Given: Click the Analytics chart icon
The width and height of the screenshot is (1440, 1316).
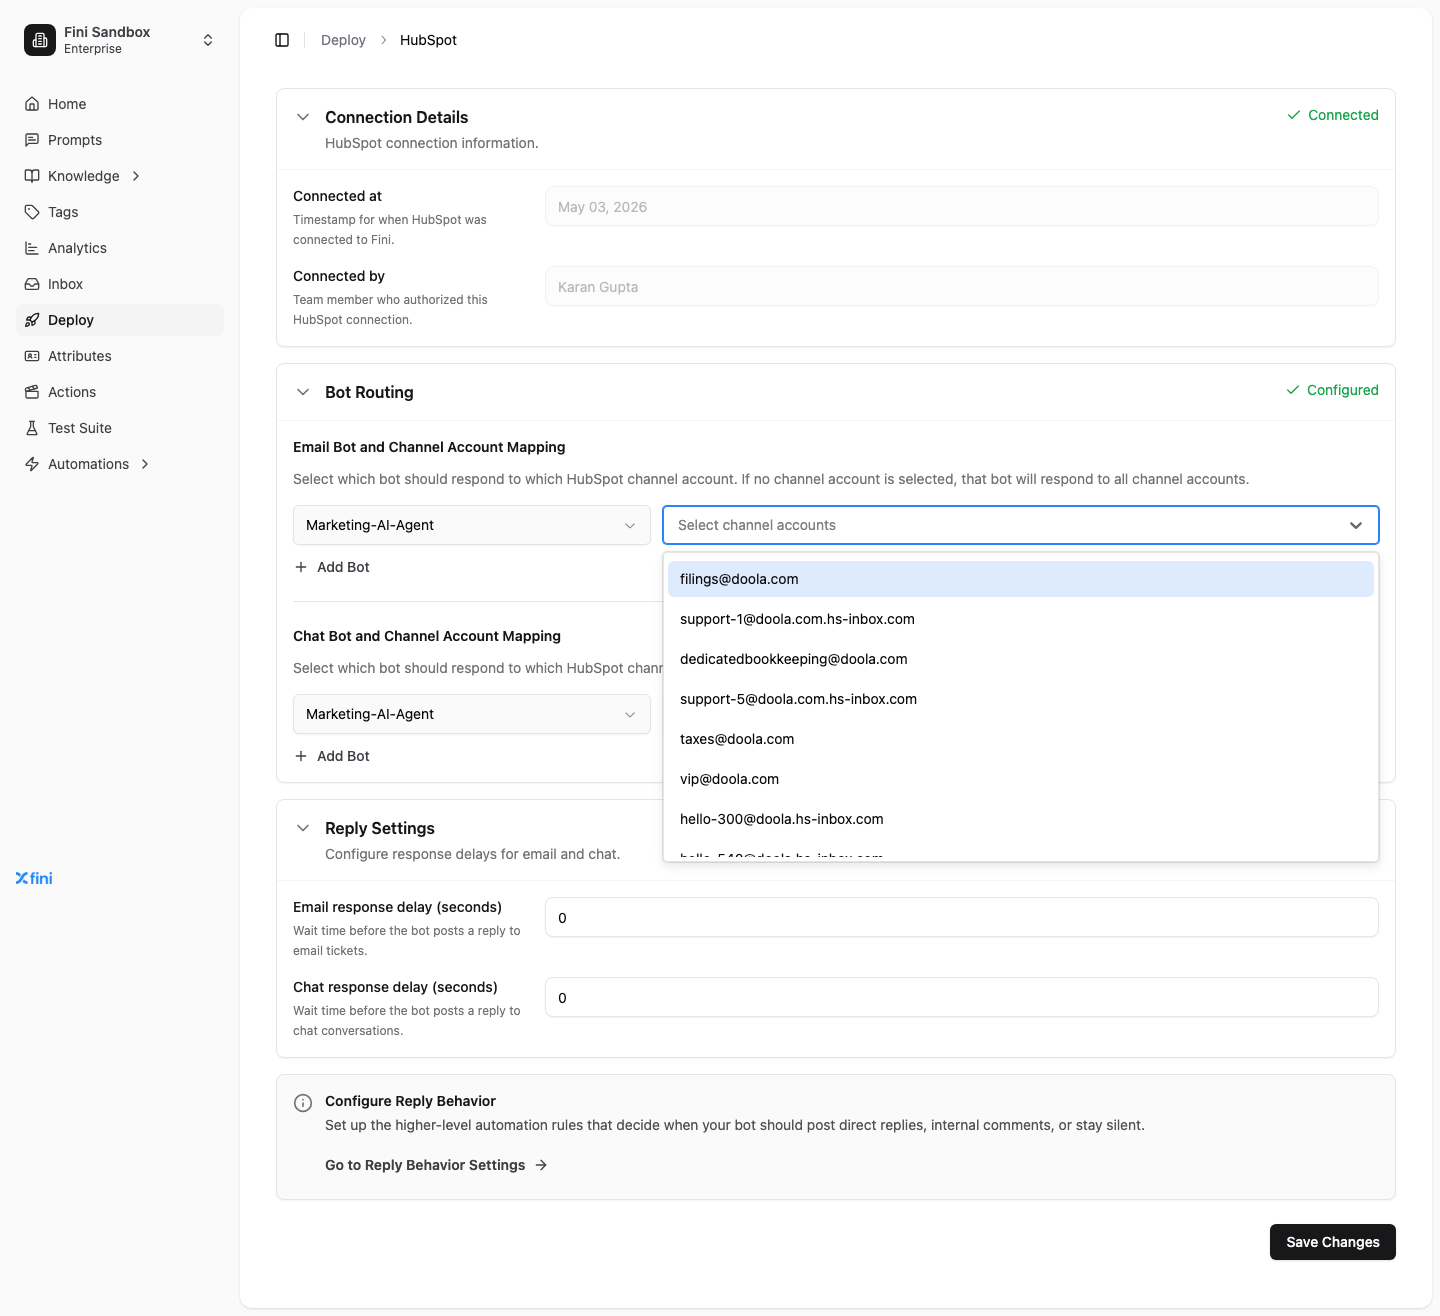Looking at the screenshot, I should click(32, 248).
